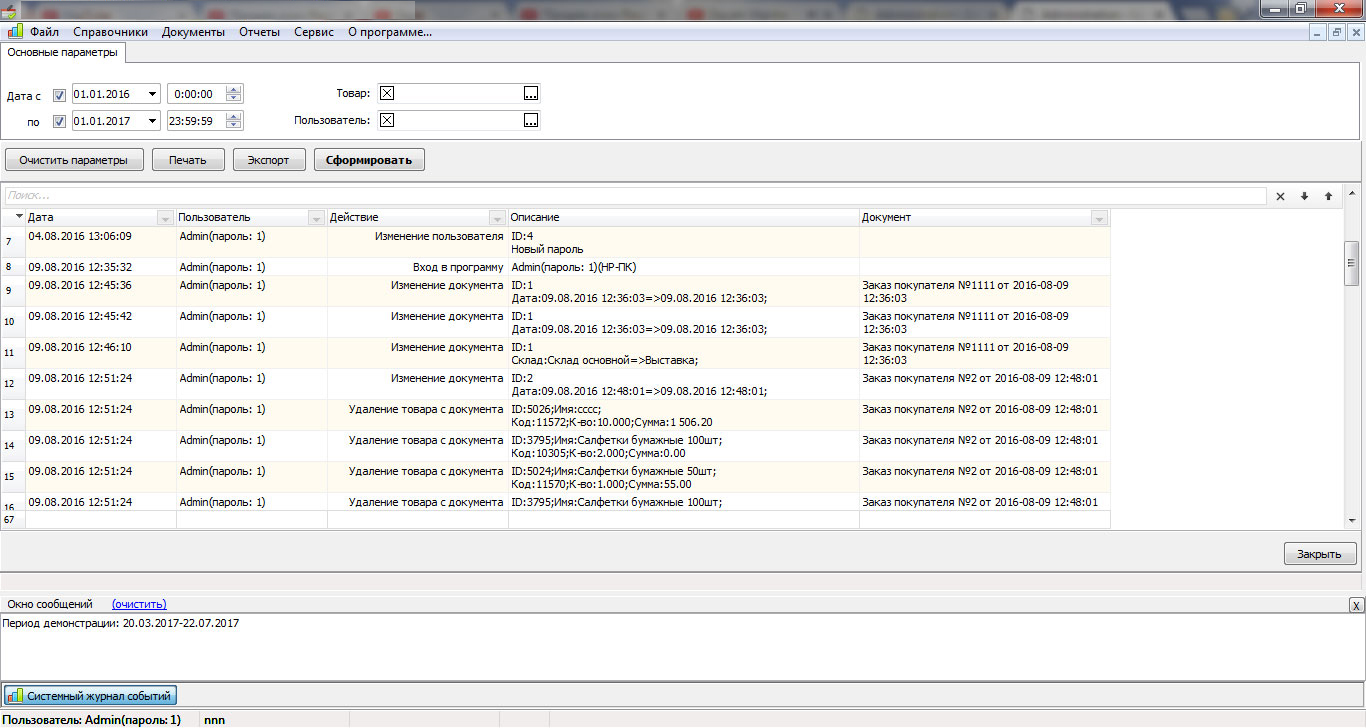Close the message window with x button

(x=1355, y=605)
